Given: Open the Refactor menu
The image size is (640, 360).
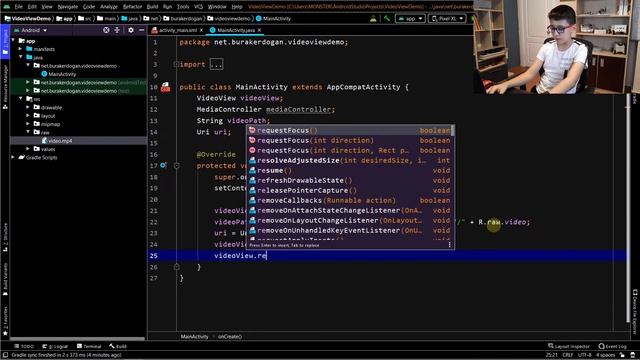Looking at the screenshot, I should 132,7.
